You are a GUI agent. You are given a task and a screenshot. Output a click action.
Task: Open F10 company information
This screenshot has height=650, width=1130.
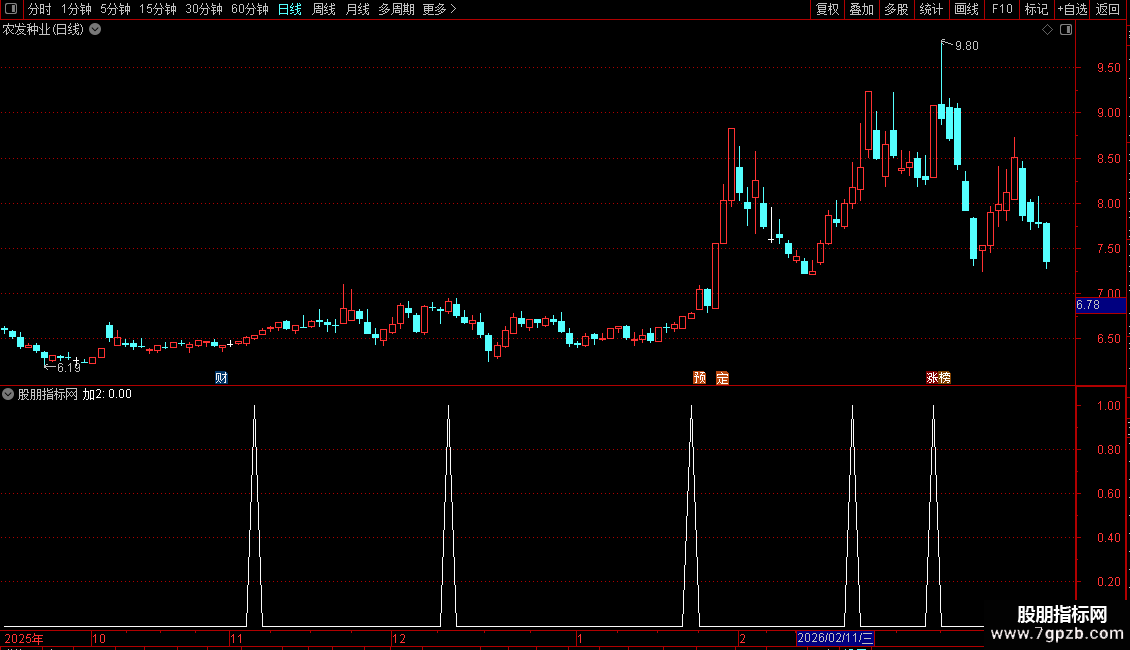1002,9
